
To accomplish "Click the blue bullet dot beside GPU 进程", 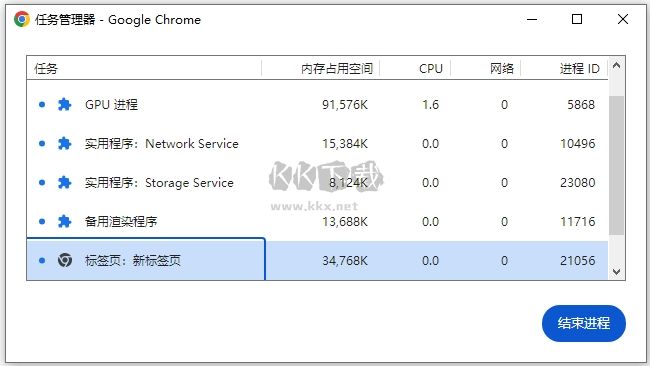I will (42, 104).
